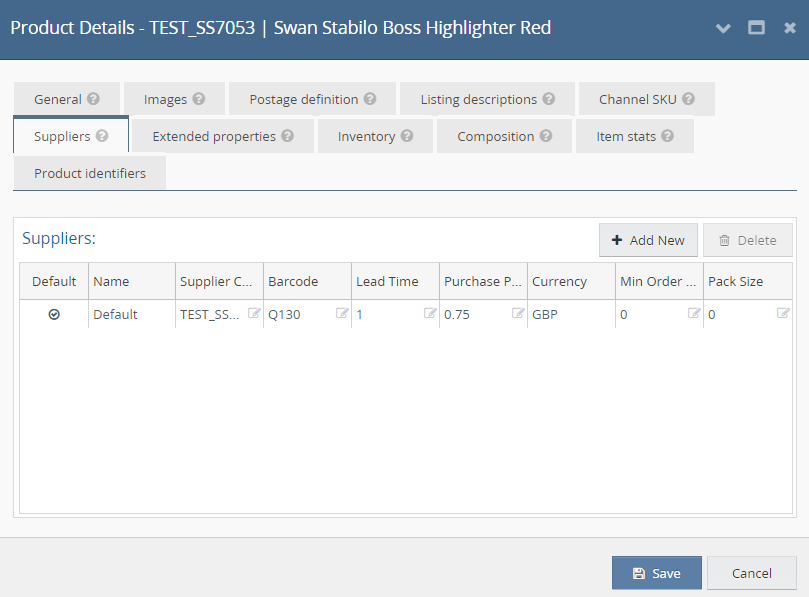Click help icon beside Inventory tab
The height and width of the screenshot is (597, 809).
pos(407,136)
